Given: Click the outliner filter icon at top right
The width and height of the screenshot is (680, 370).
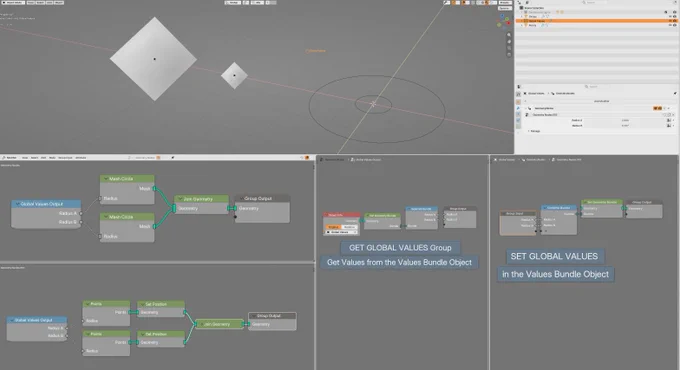Looking at the screenshot, I should [675, 2].
